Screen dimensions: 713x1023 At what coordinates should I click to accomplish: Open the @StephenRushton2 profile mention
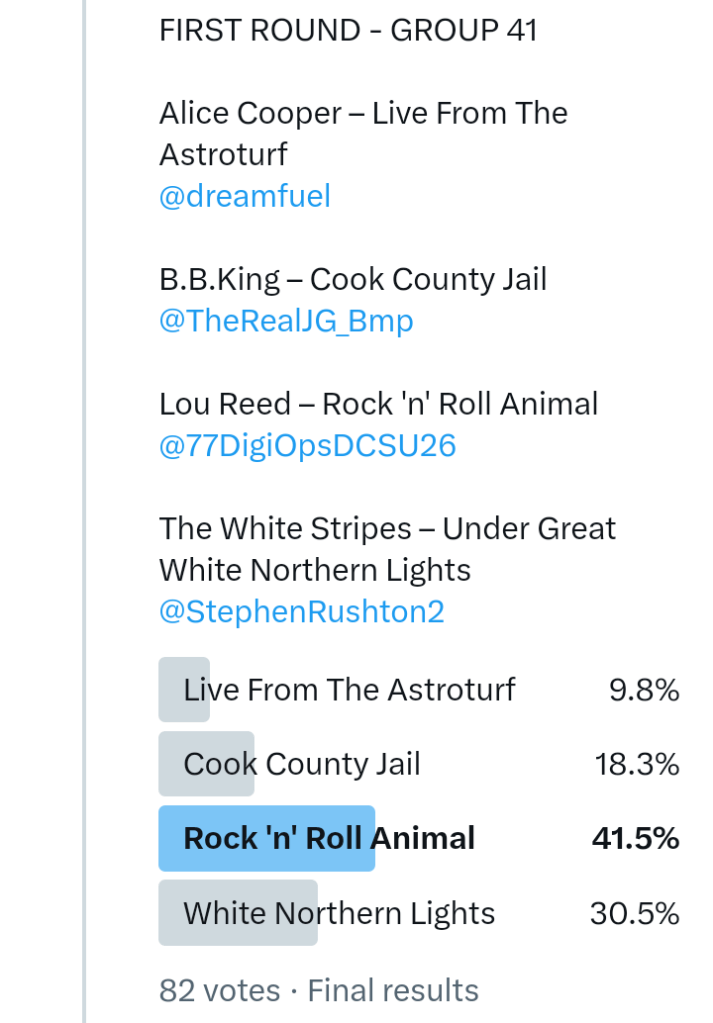(301, 611)
